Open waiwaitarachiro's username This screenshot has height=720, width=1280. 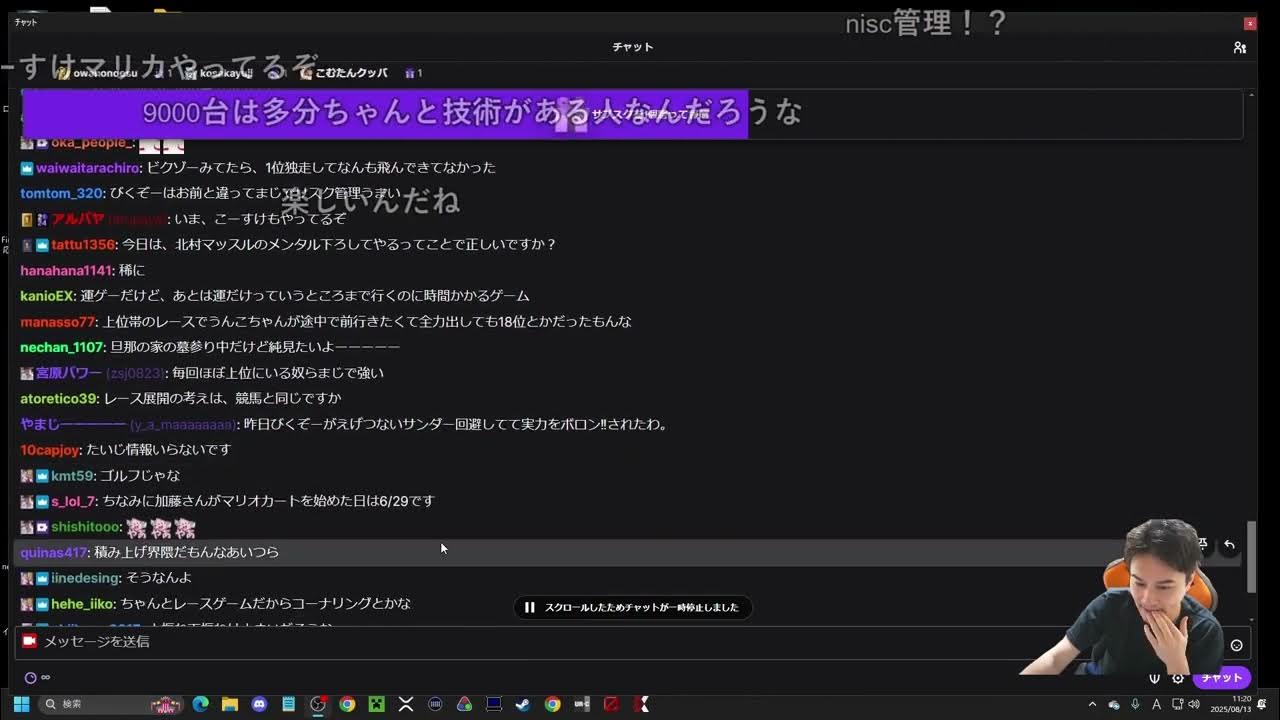(x=88, y=168)
